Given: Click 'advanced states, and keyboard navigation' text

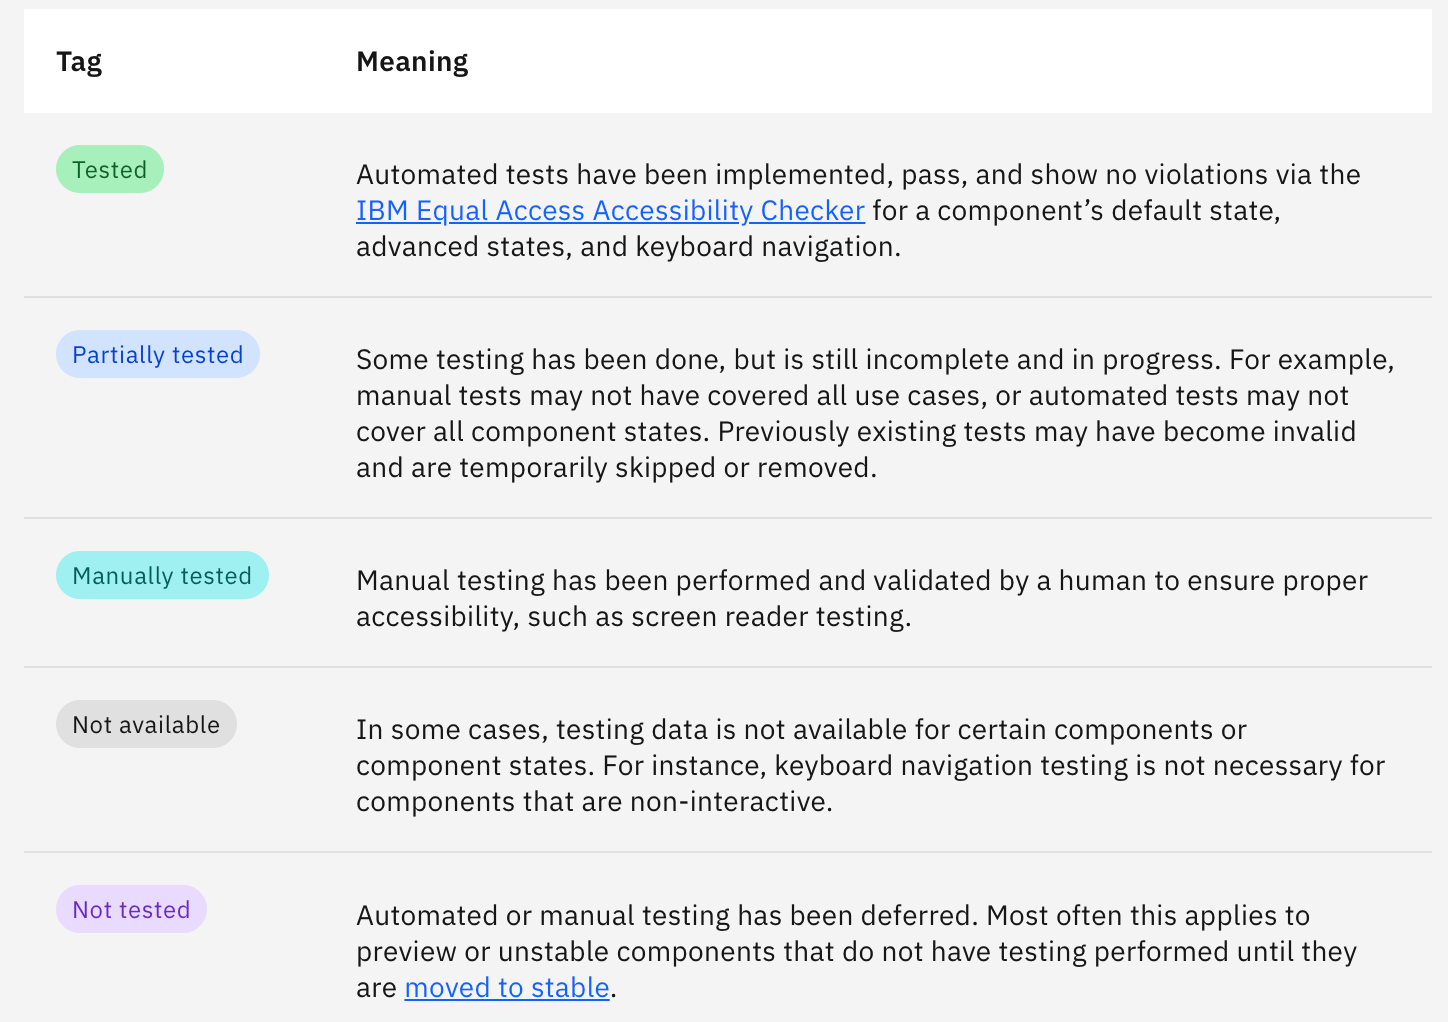Looking at the screenshot, I should point(626,247).
